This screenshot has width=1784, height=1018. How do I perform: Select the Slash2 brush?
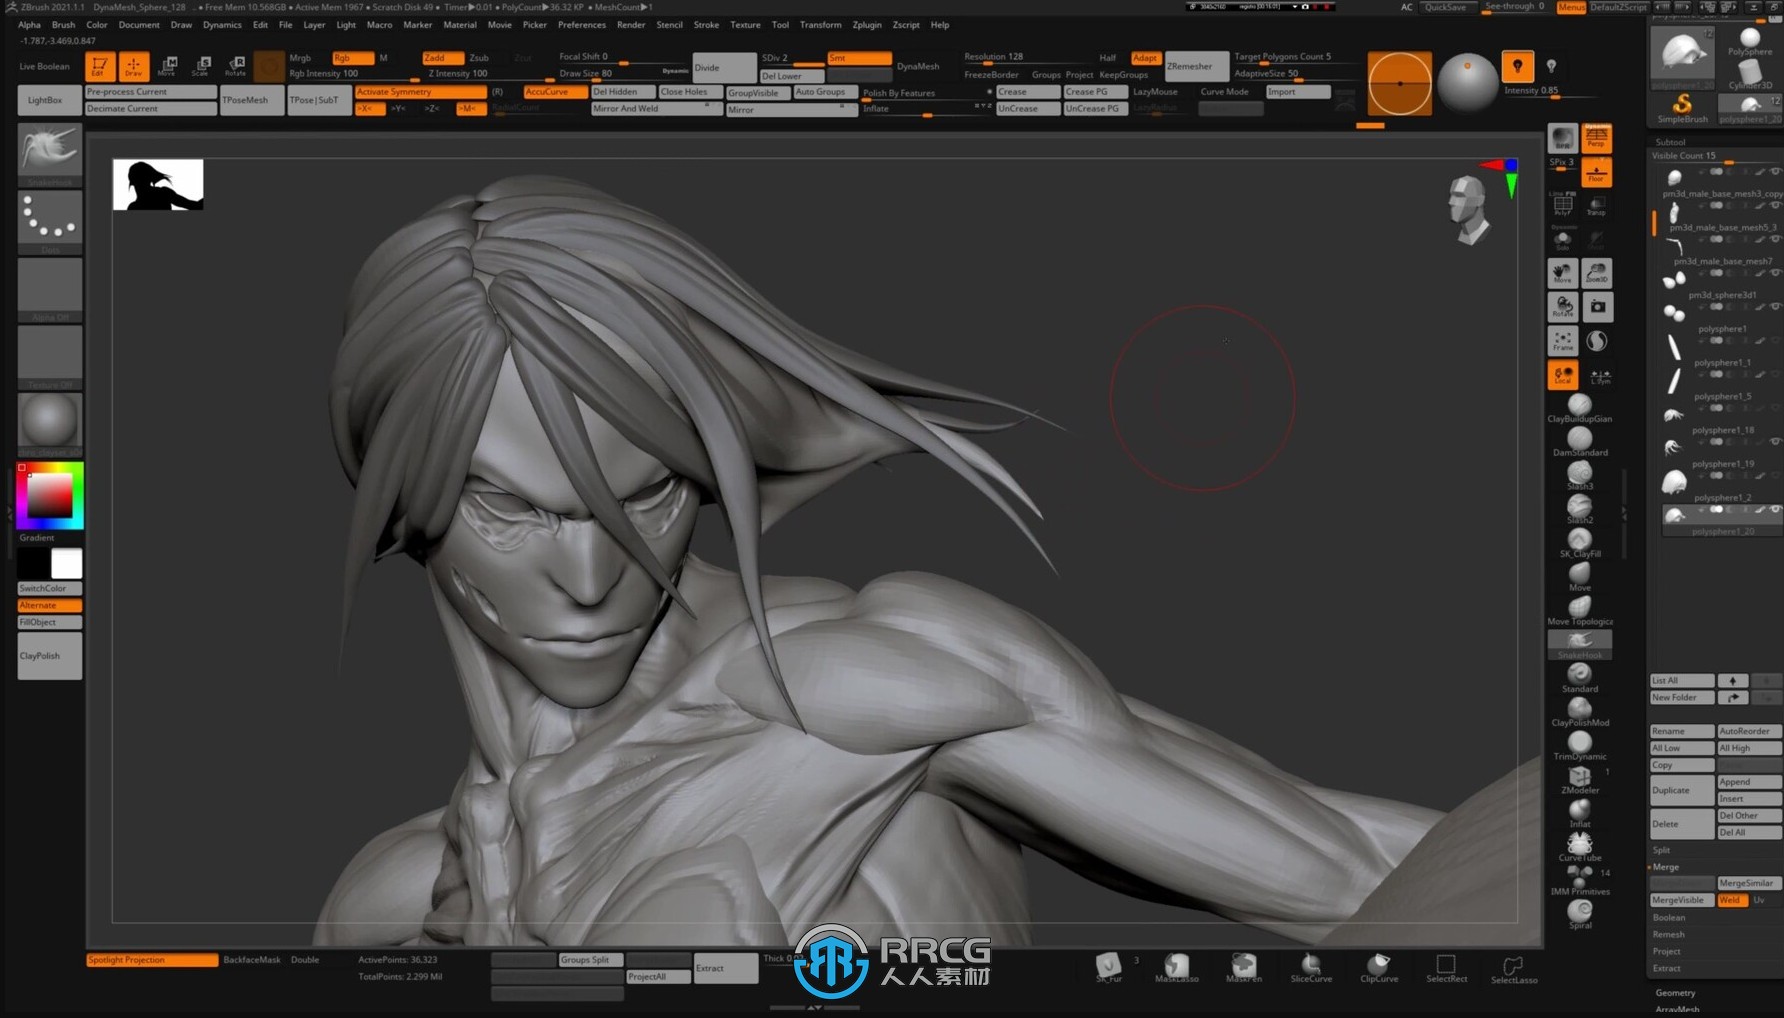(x=1579, y=510)
